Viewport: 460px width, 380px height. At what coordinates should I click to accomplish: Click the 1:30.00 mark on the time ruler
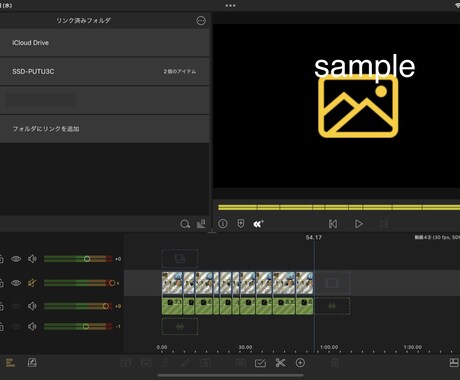pyautogui.click(x=413, y=347)
